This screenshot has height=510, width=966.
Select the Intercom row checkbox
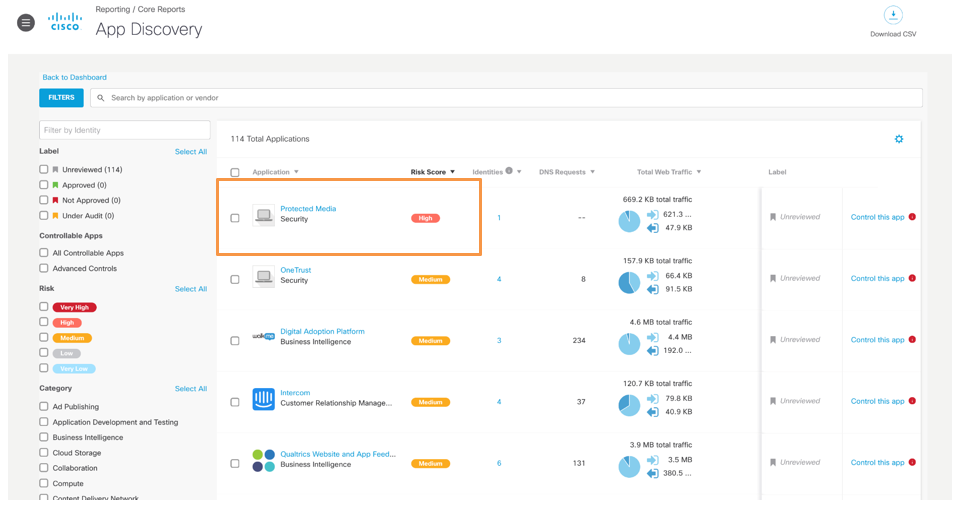235,402
